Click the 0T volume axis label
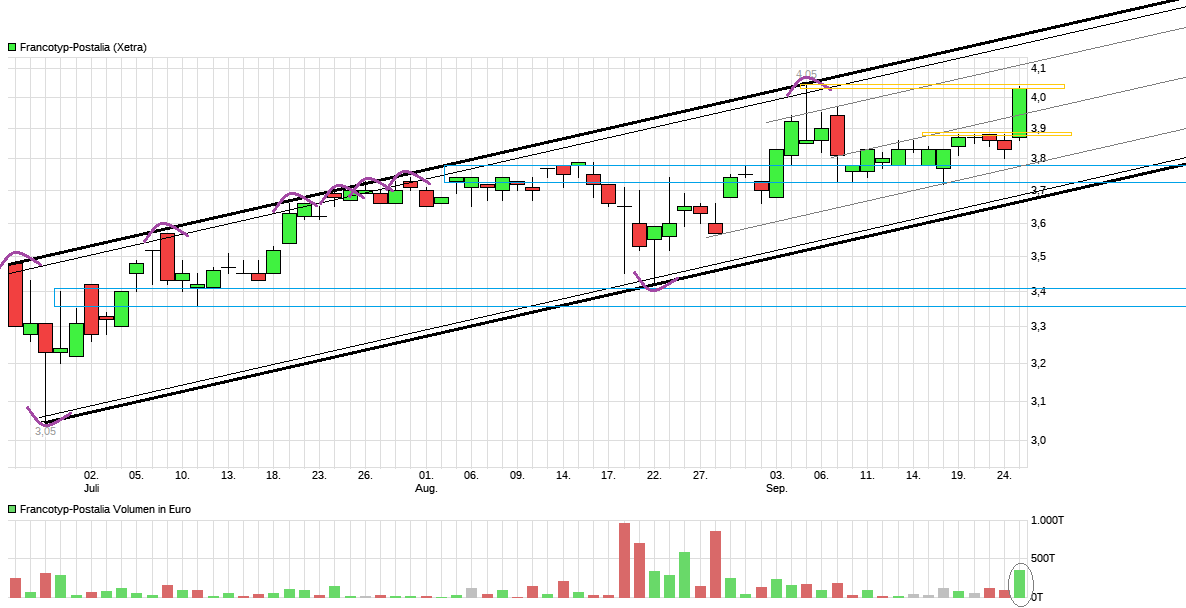The width and height of the screenshot is (1186, 608). (1038, 597)
